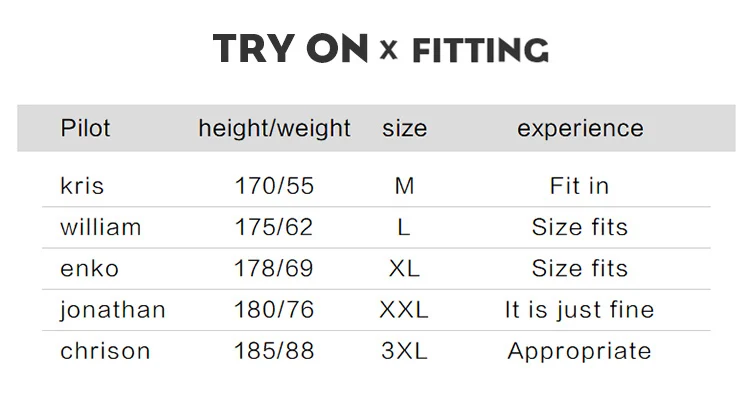
Task: Select the experience column header
Action: tap(580, 129)
